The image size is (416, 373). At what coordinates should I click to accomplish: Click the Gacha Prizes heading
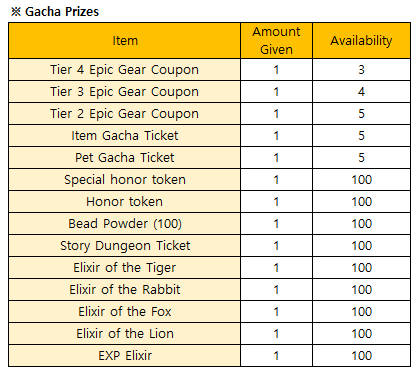[x=55, y=12]
